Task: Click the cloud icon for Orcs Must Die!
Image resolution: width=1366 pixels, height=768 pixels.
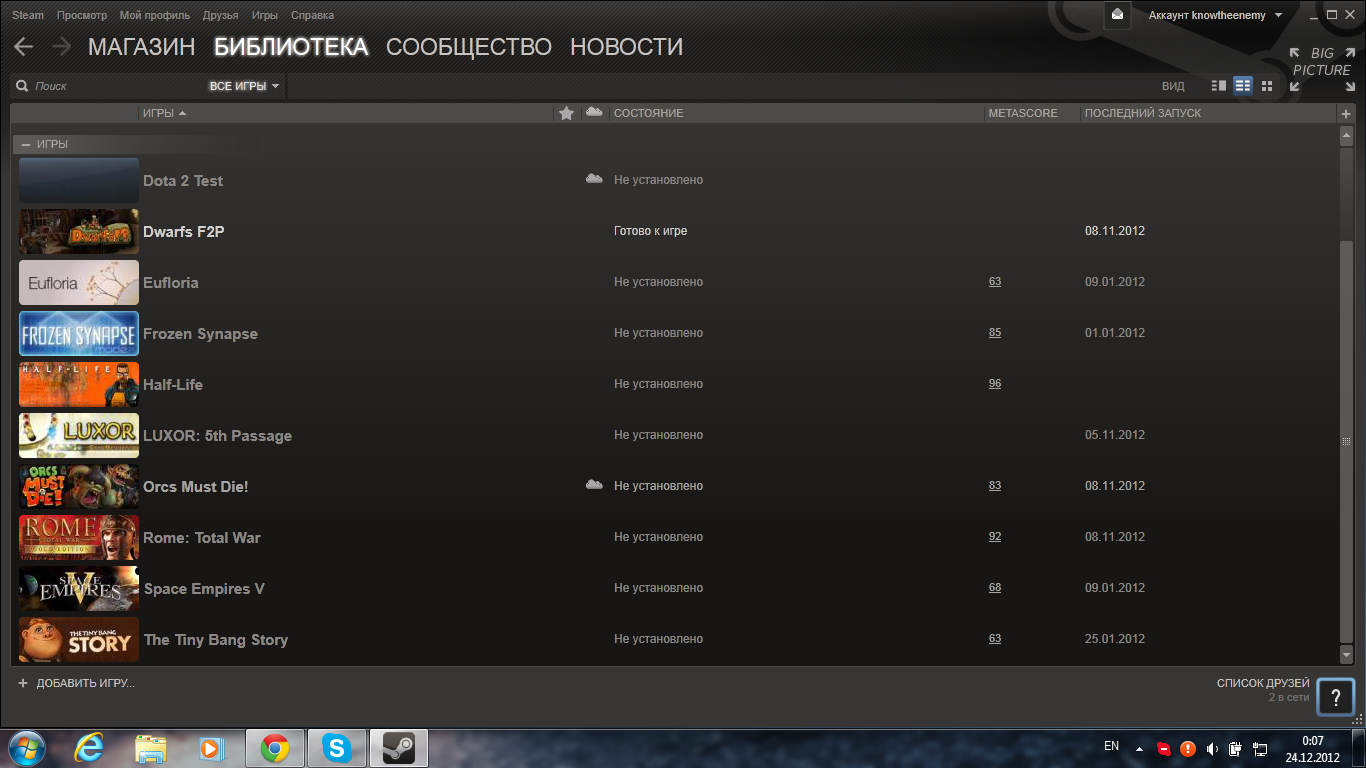Action: click(594, 485)
